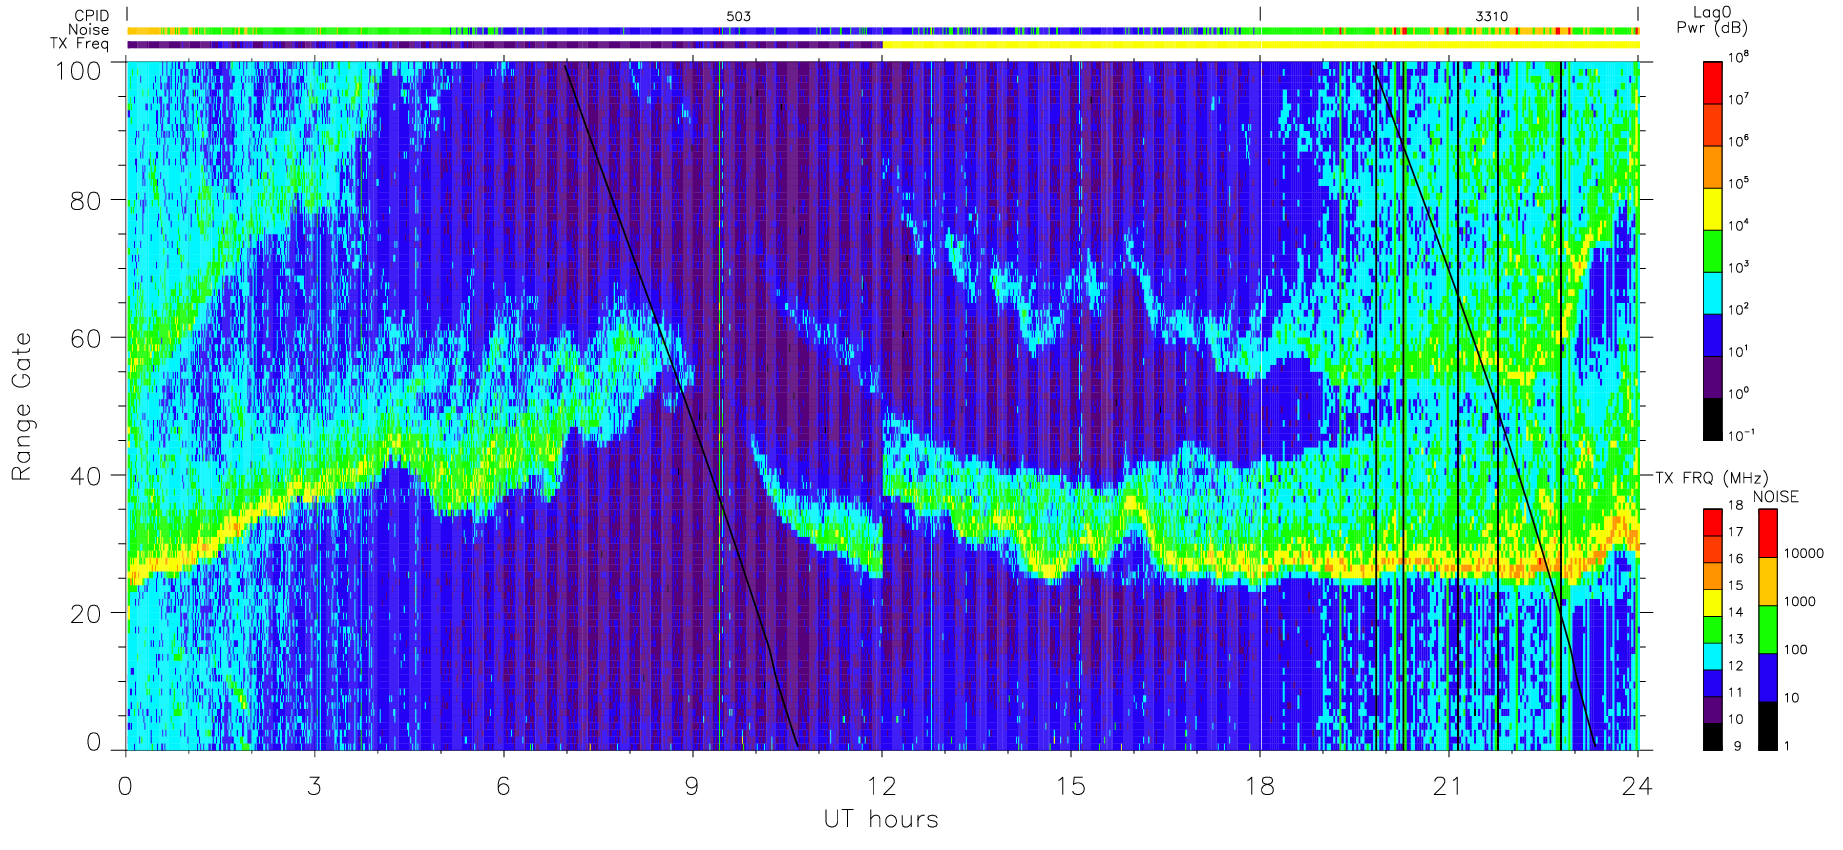Click x-axis tick label 3
The image size is (1843, 850).
point(314,786)
